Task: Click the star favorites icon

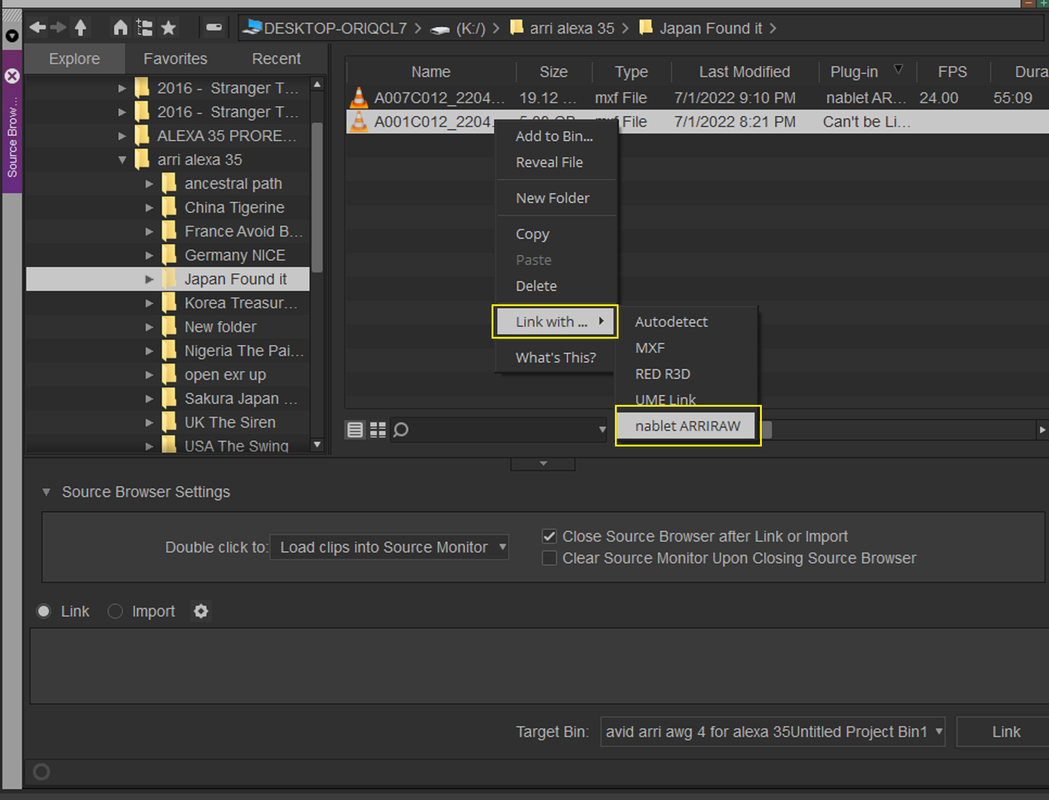Action: point(169,27)
